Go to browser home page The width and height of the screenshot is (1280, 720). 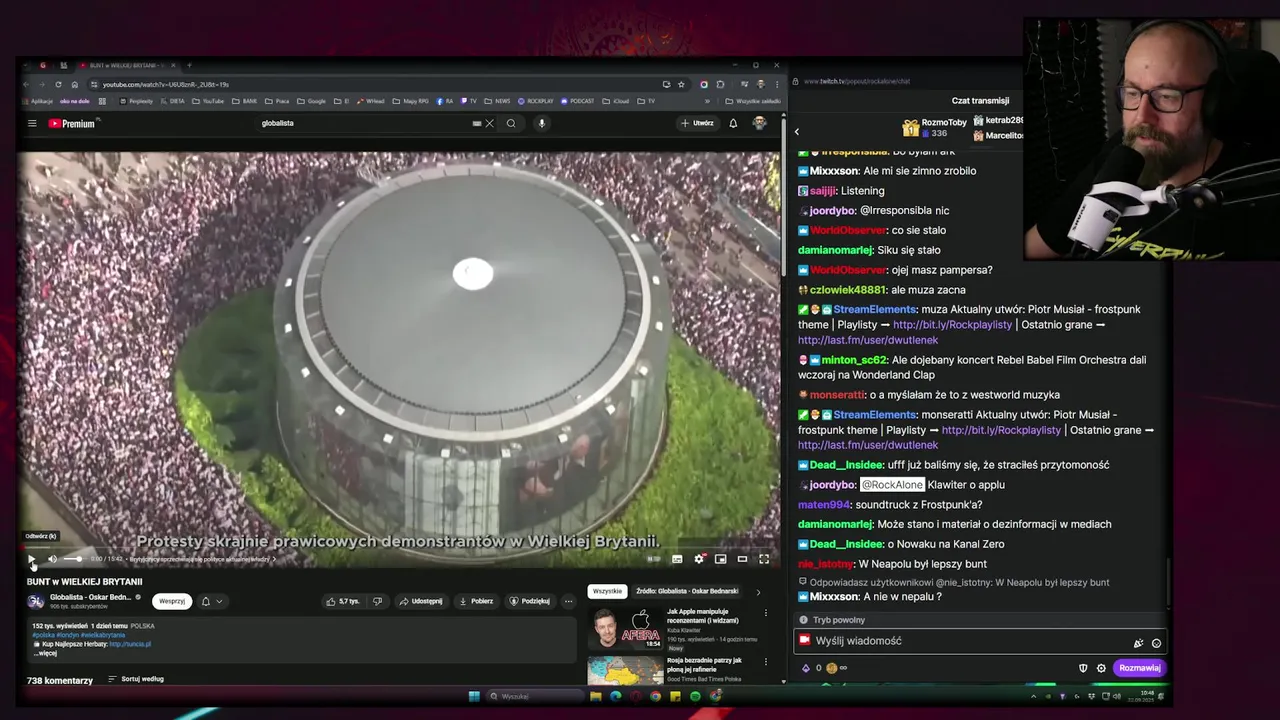click(75, 84)
